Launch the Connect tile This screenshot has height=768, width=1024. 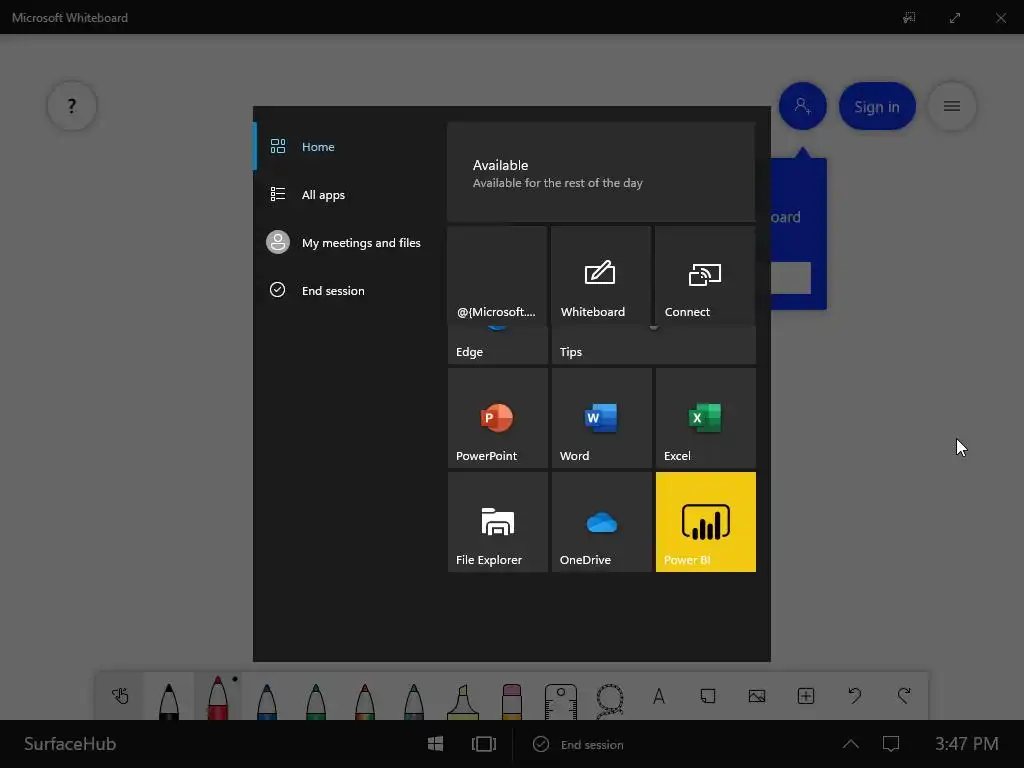(x=705, y=275)
